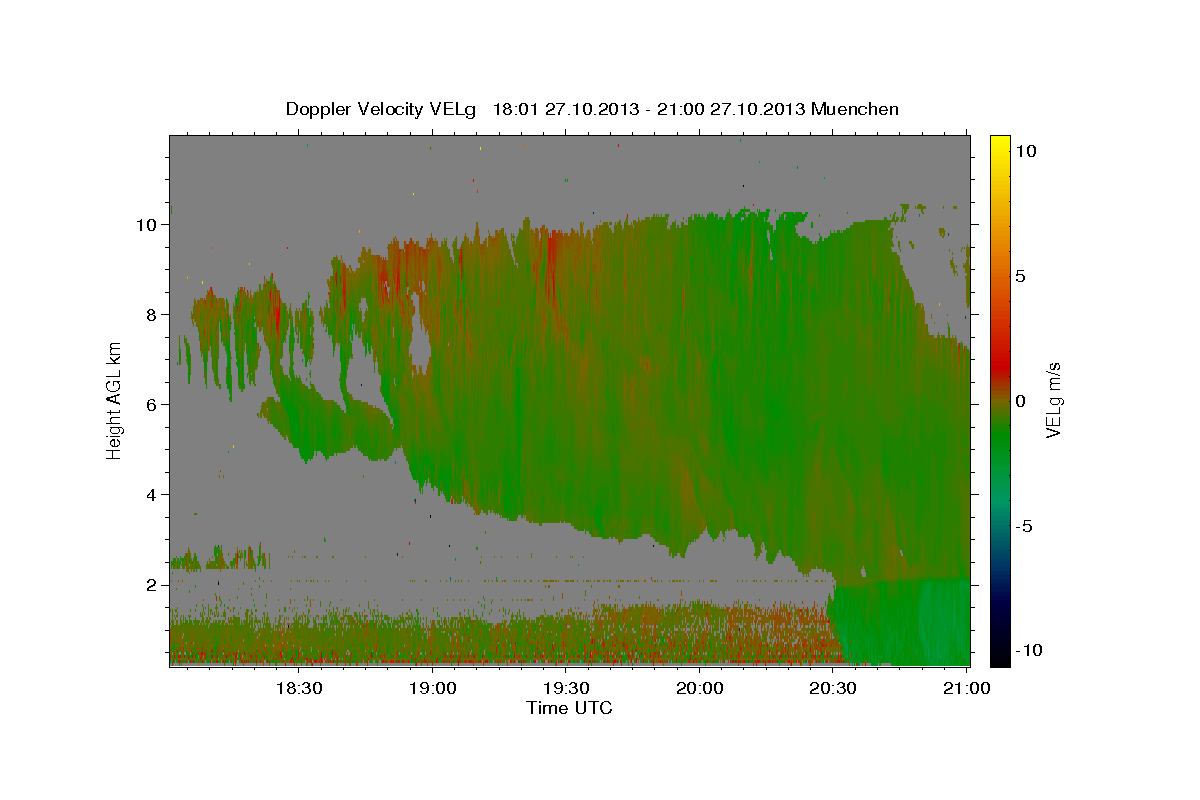Click the 'Muenchen' location text in title
Image resolution: width=1200 pixels, height=800 pixels.
coord(856,109)
